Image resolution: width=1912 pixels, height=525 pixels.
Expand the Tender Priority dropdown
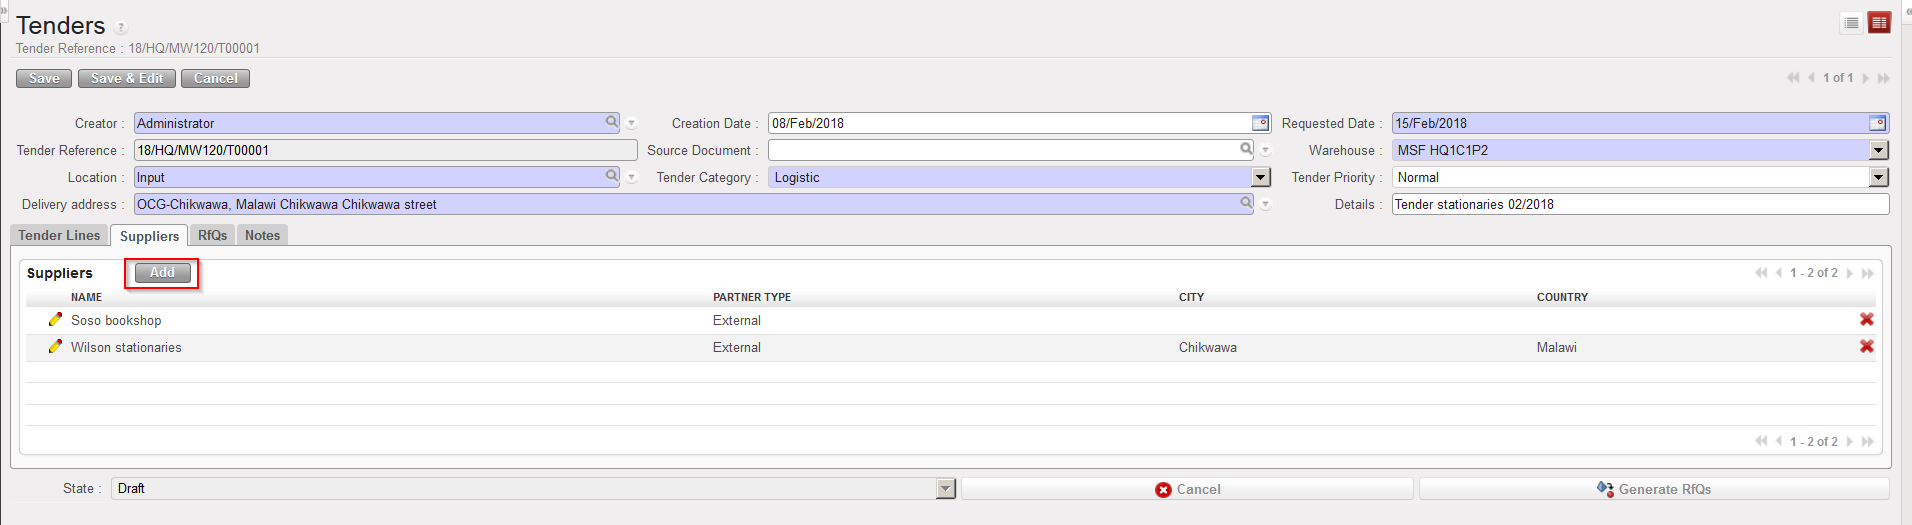1879,177
